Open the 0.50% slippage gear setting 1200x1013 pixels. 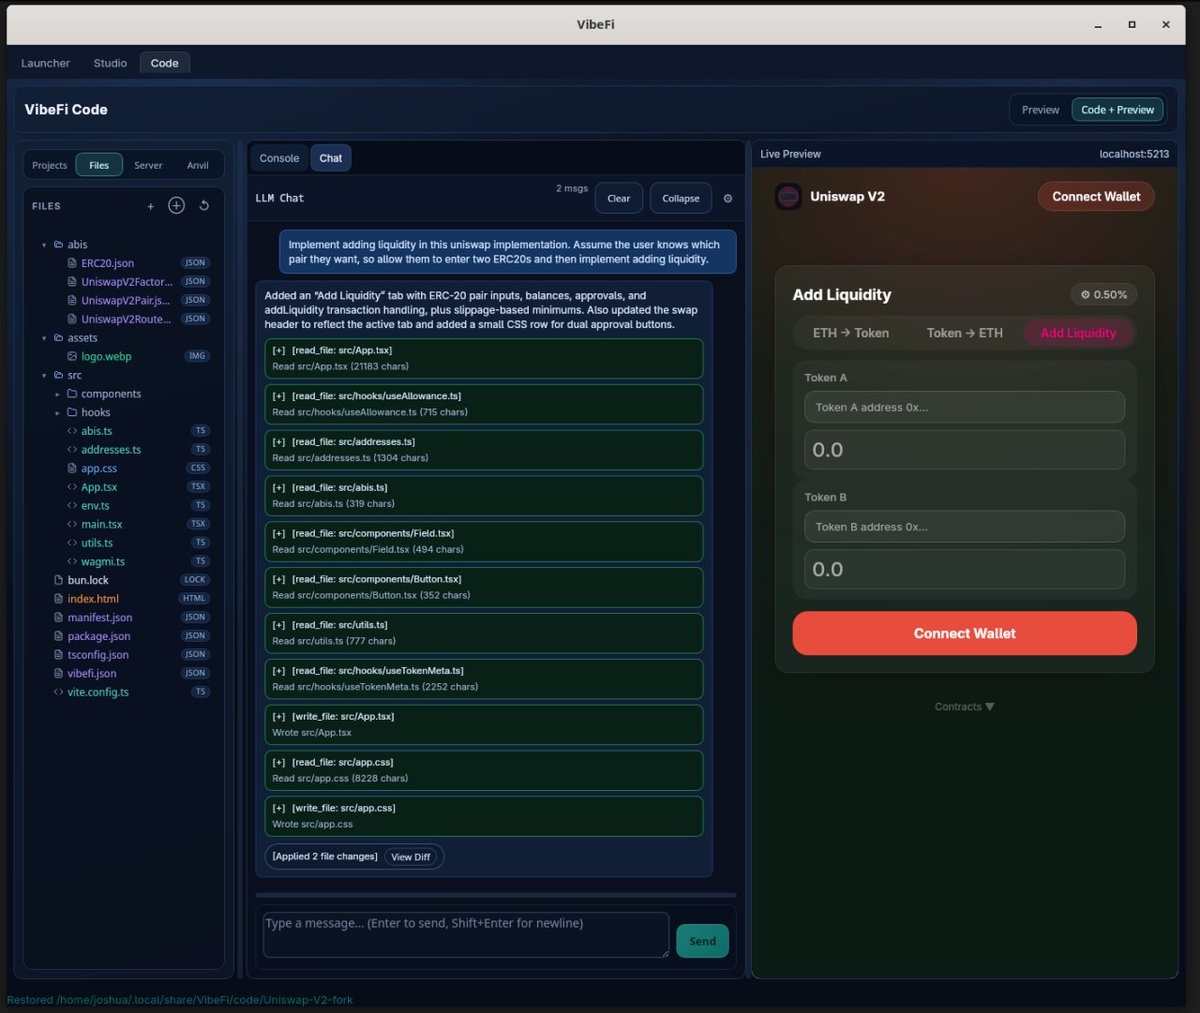[1104, 294]
